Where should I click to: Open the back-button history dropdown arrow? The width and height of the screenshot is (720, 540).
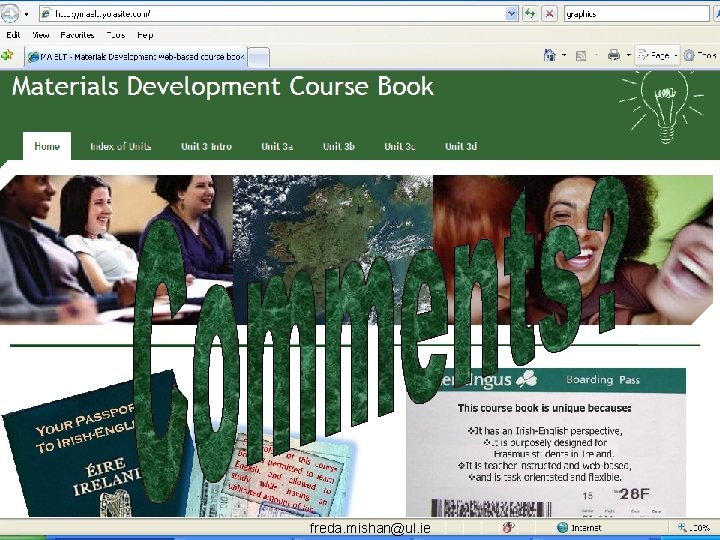[x=27, y=14]
